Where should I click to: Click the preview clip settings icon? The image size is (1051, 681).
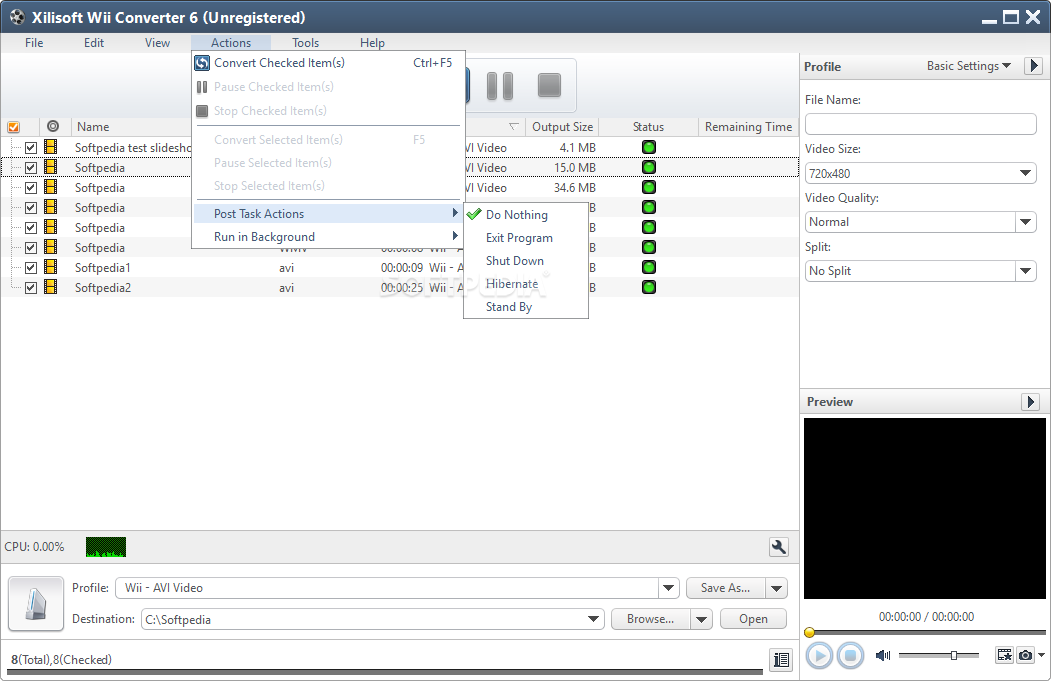point(1004,655)
